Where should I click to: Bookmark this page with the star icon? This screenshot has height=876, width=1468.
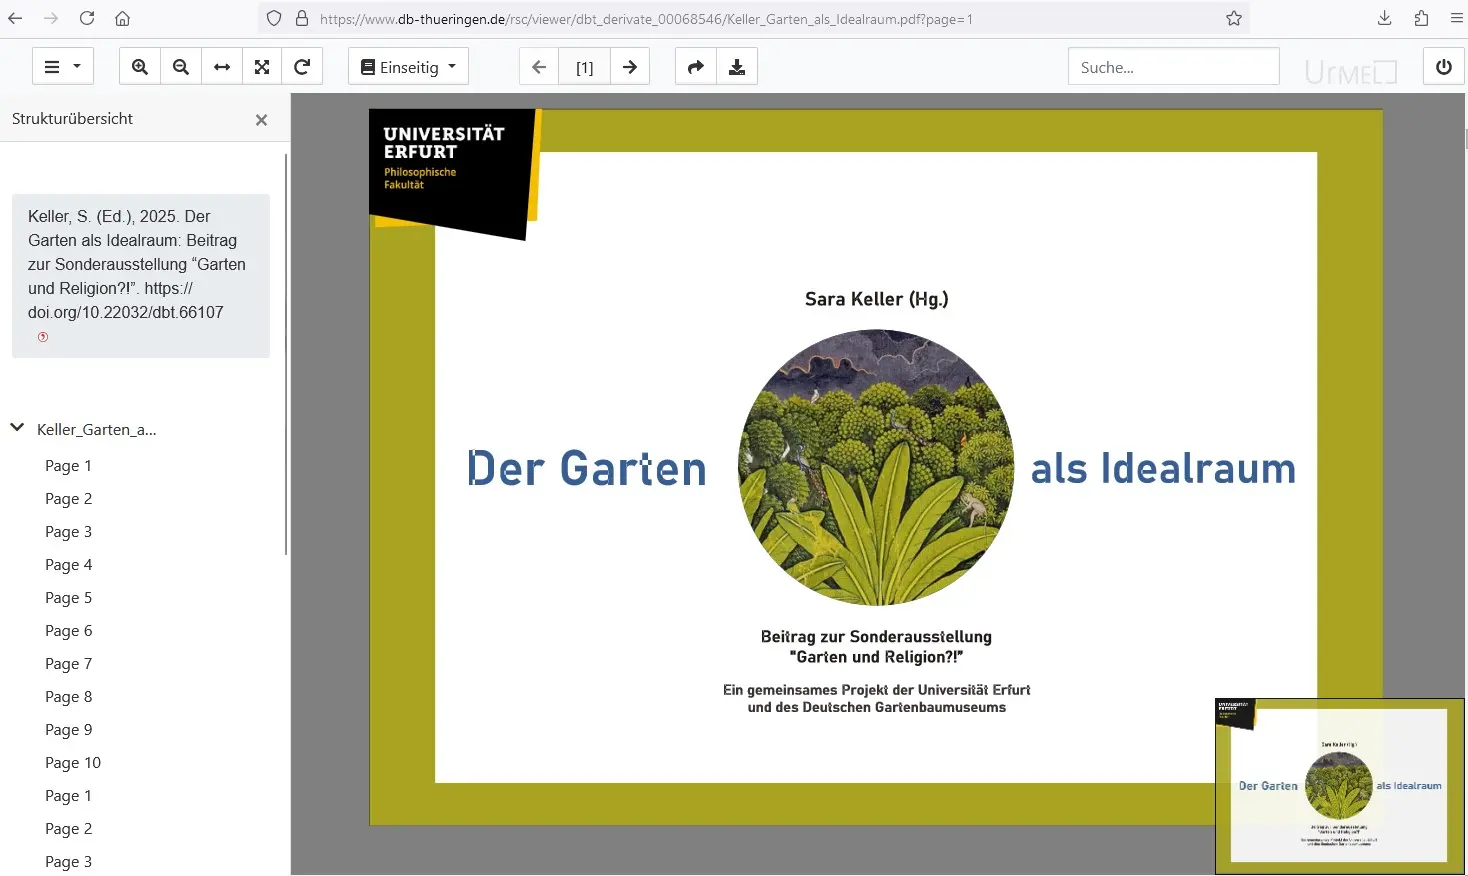click(x=1234, y=18)
